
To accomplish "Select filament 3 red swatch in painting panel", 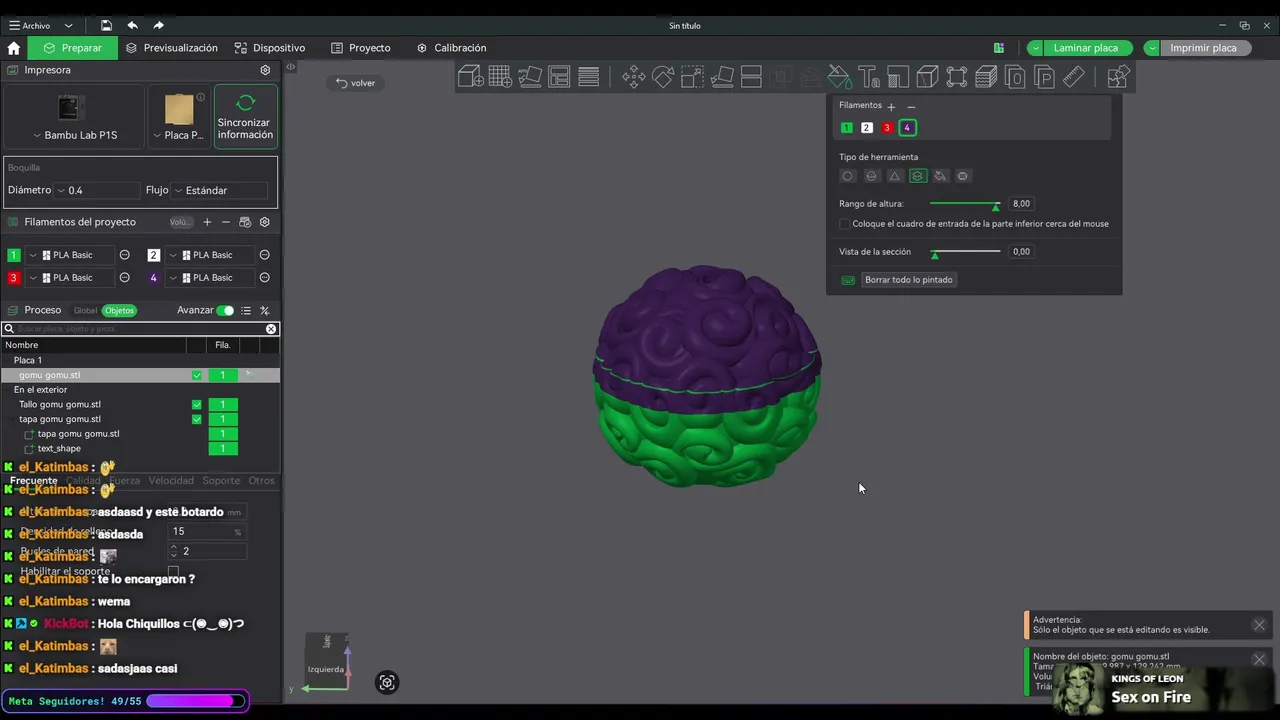I will pyautogui.click(x=887, y=128).
